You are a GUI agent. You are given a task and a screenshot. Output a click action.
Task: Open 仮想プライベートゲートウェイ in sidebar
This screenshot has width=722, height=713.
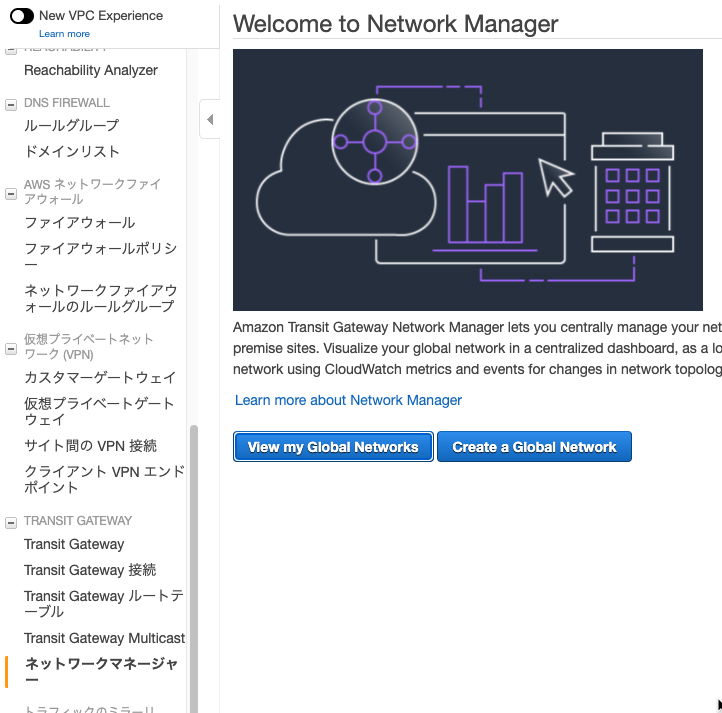(x=99, y=411)
